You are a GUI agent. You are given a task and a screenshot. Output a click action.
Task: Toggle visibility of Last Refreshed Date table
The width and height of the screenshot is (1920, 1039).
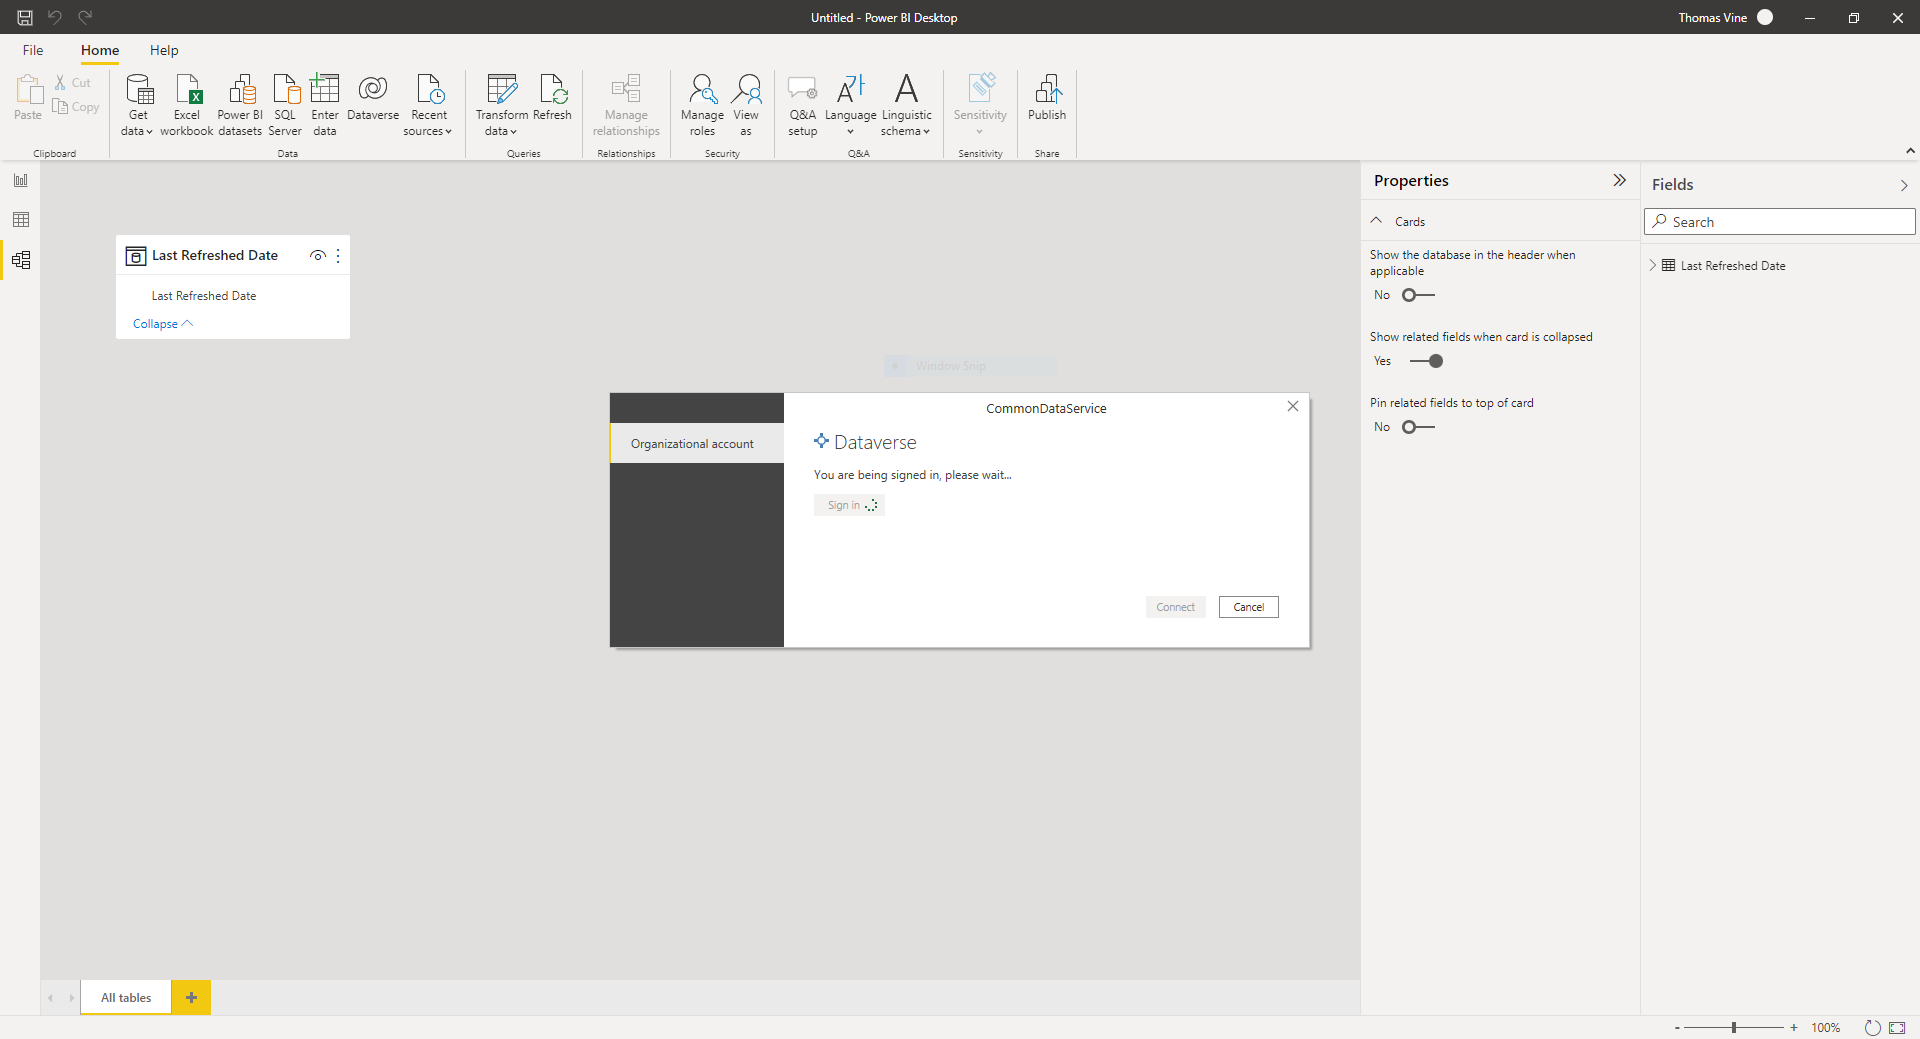pyautogui.click(x=318, y=256)
